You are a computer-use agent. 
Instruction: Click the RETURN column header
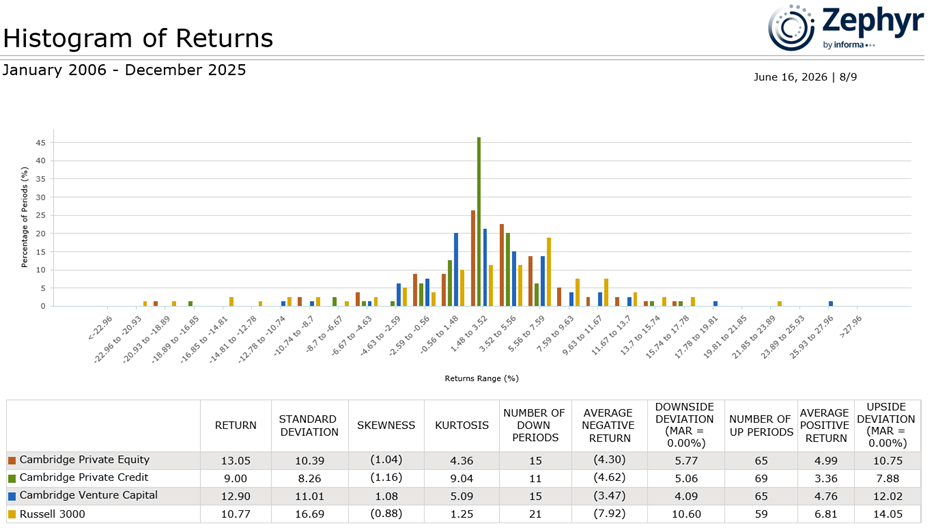(x=236, y=426)
